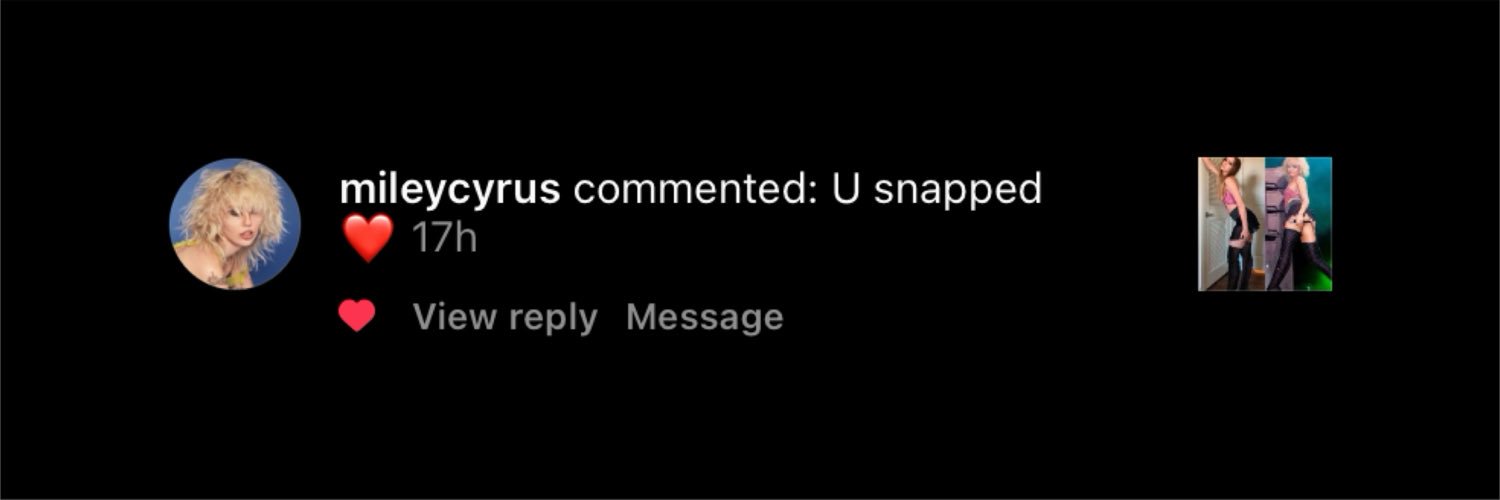Click the blonde-haired circular profile picture

click(x=235, y=223)
